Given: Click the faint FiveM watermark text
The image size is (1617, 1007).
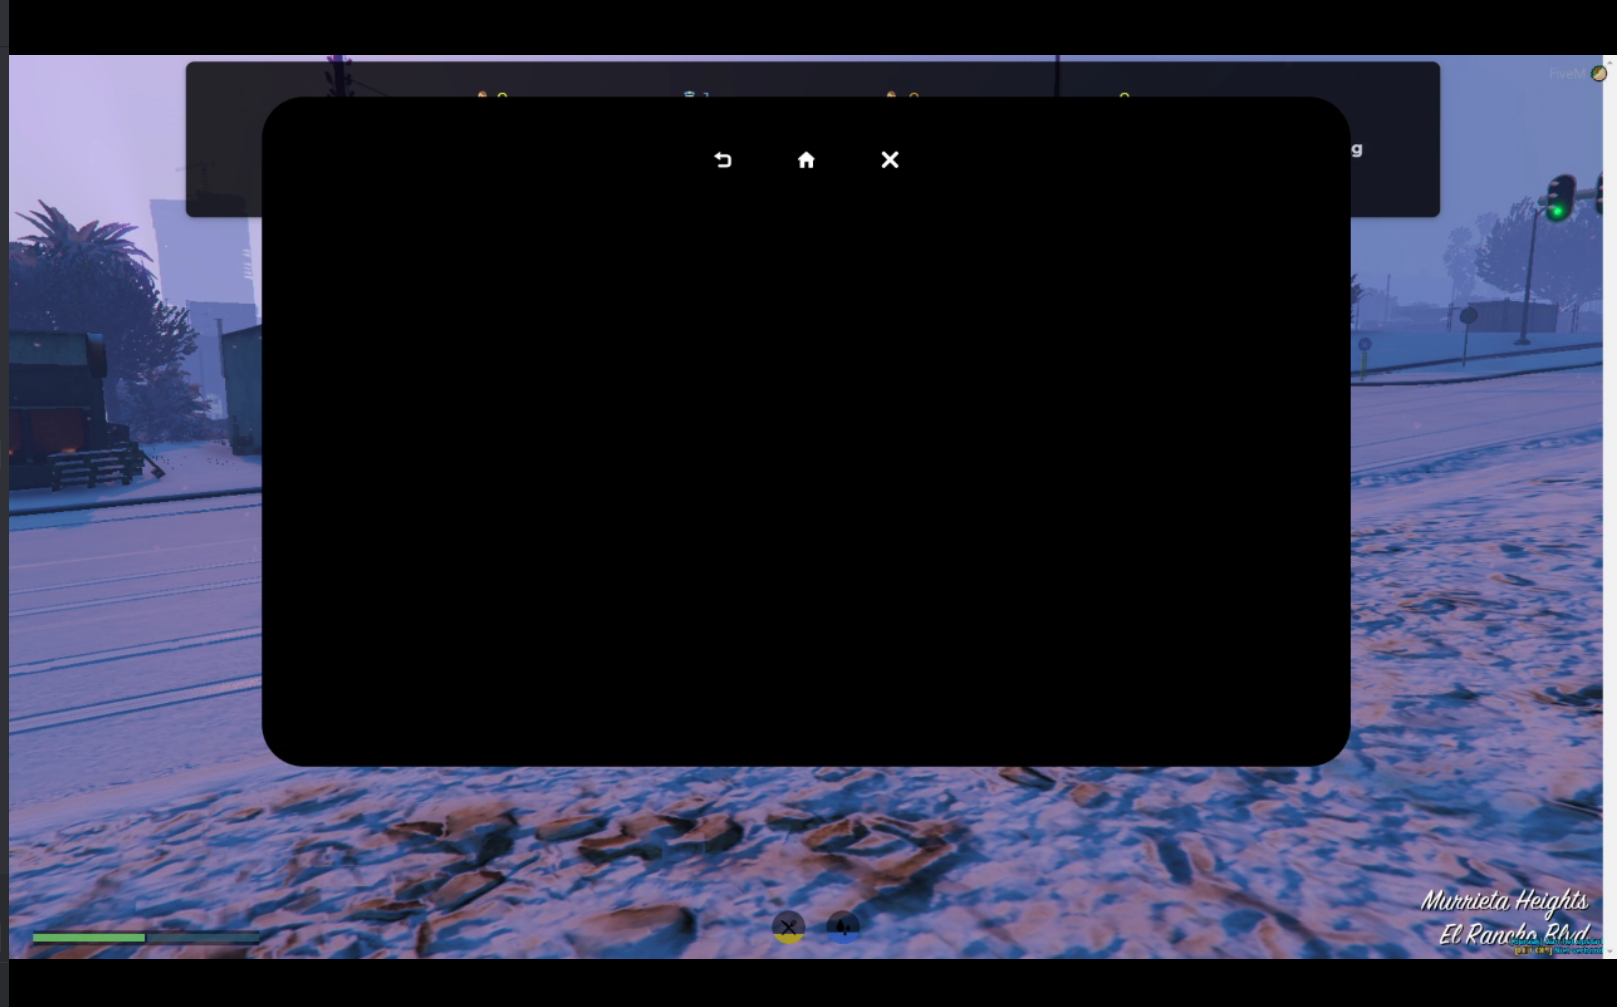Looking at the screenshot, I should 1566,74.
